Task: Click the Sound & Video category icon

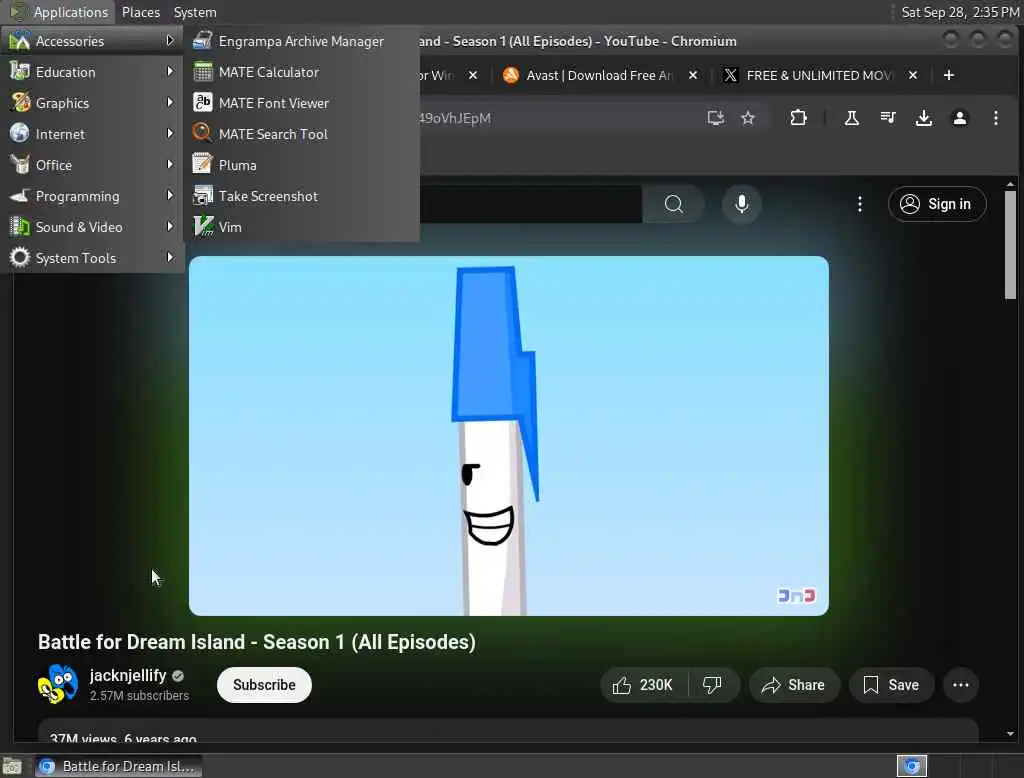Action: click(20, 227)
